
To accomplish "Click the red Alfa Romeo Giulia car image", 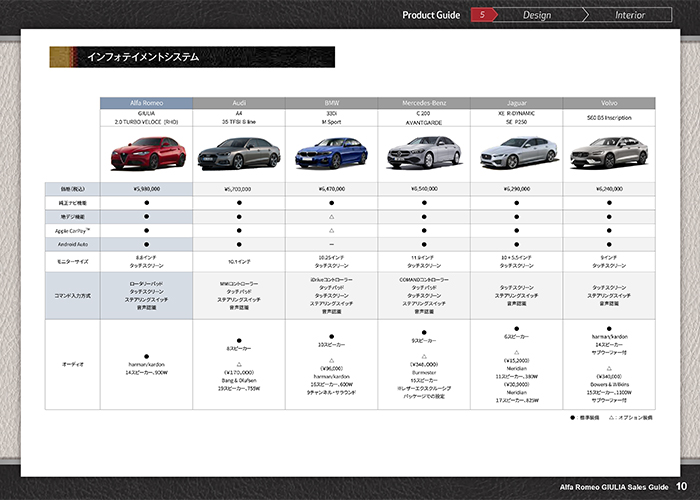I will [148, 154].
